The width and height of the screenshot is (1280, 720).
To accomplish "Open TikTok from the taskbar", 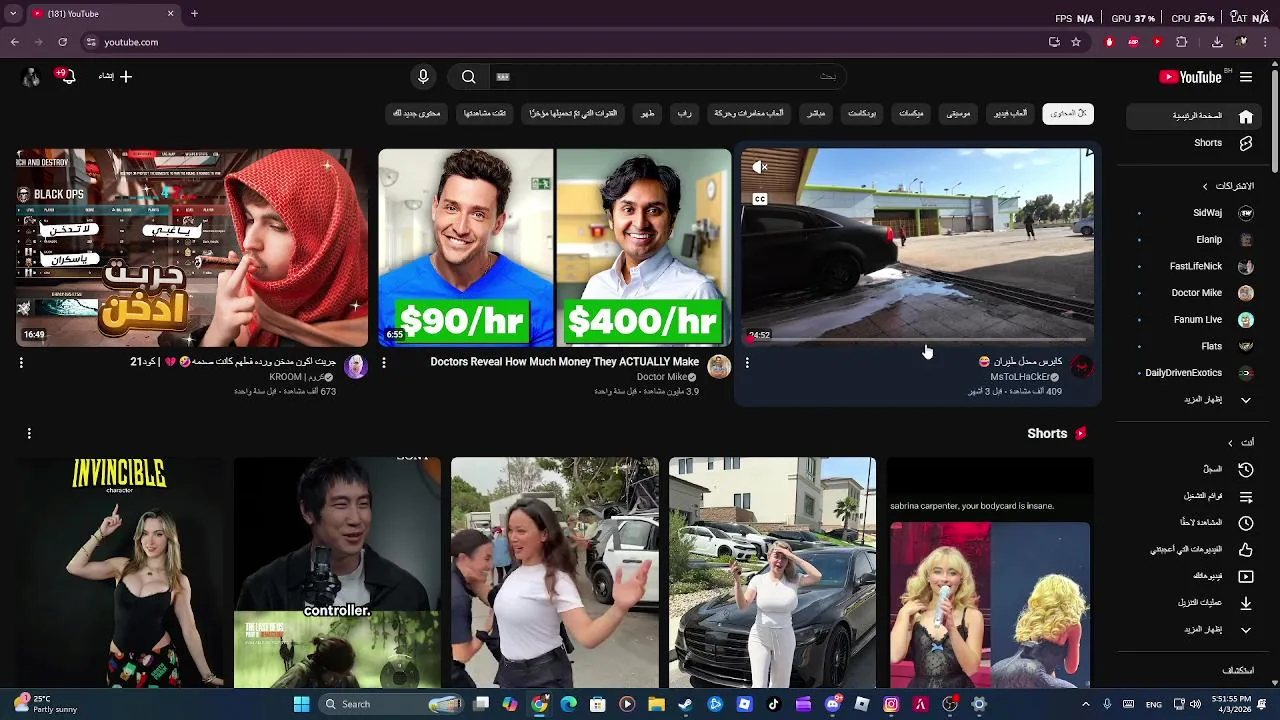I will point(773,704).
